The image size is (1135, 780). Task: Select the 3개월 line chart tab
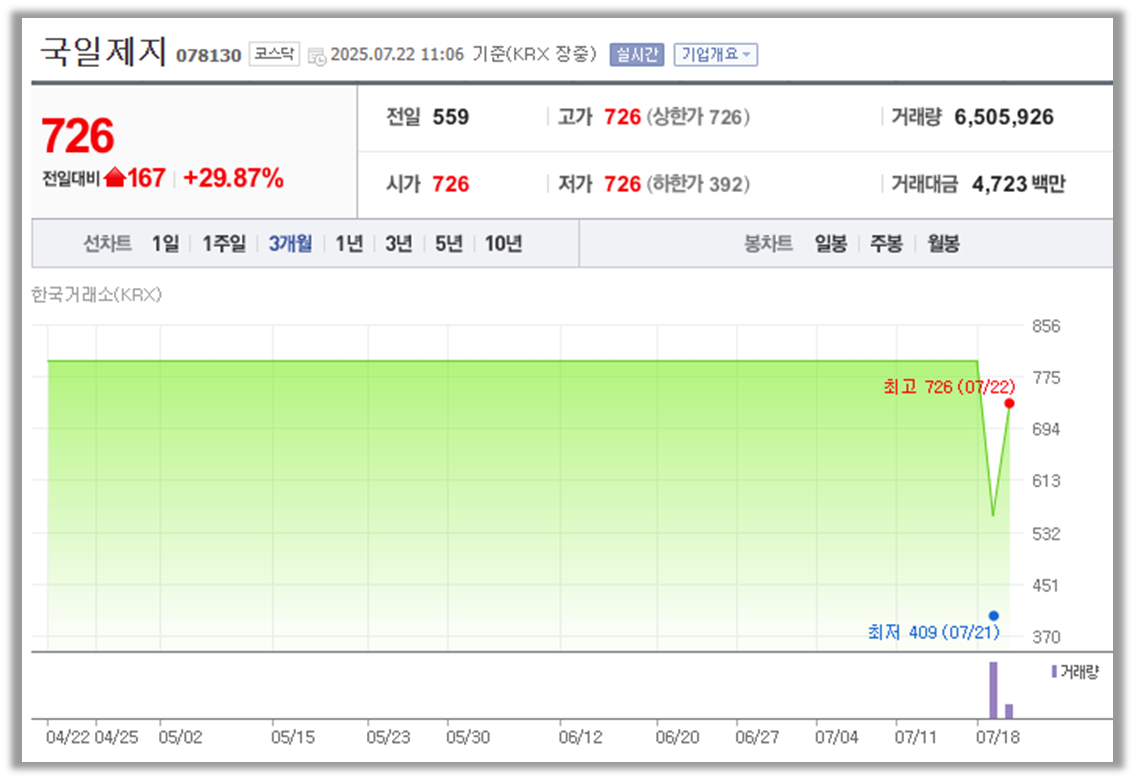[290, 244]
